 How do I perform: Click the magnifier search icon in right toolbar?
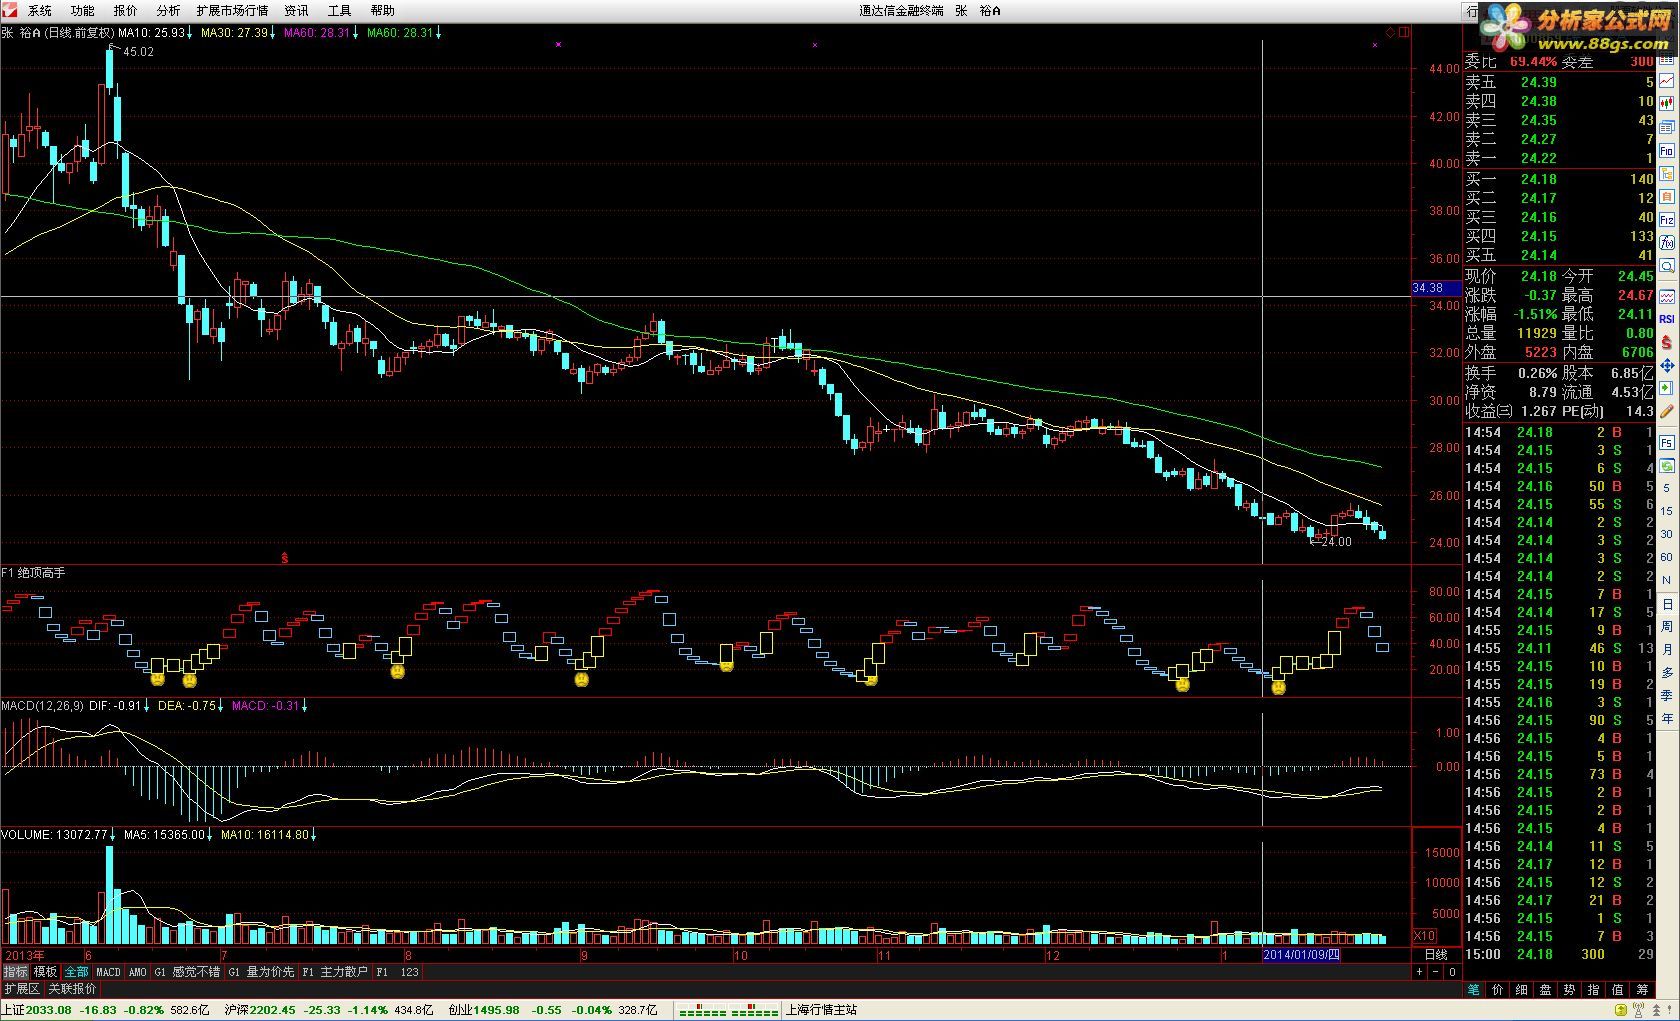(1667, 266)
